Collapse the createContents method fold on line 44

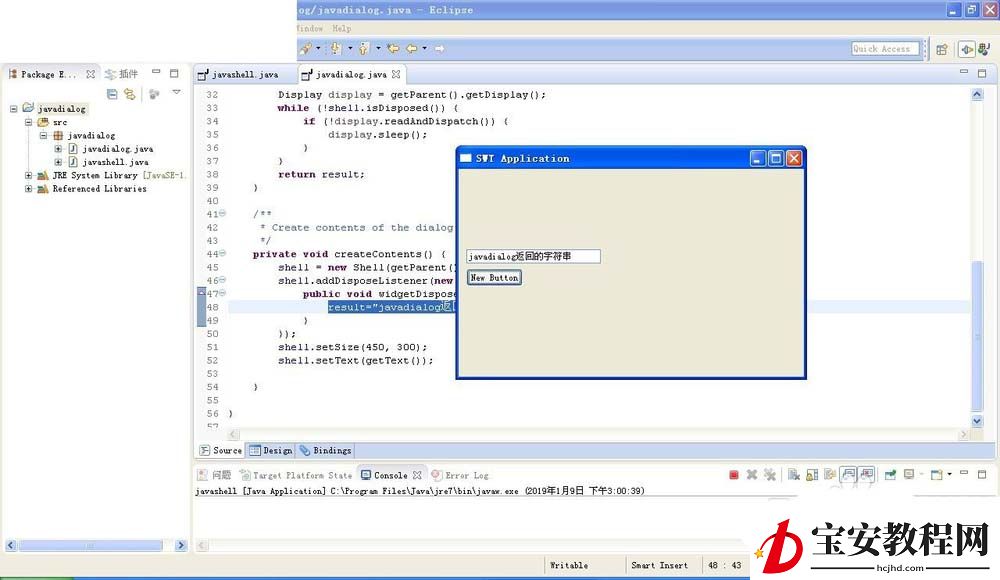click(223, 253)
